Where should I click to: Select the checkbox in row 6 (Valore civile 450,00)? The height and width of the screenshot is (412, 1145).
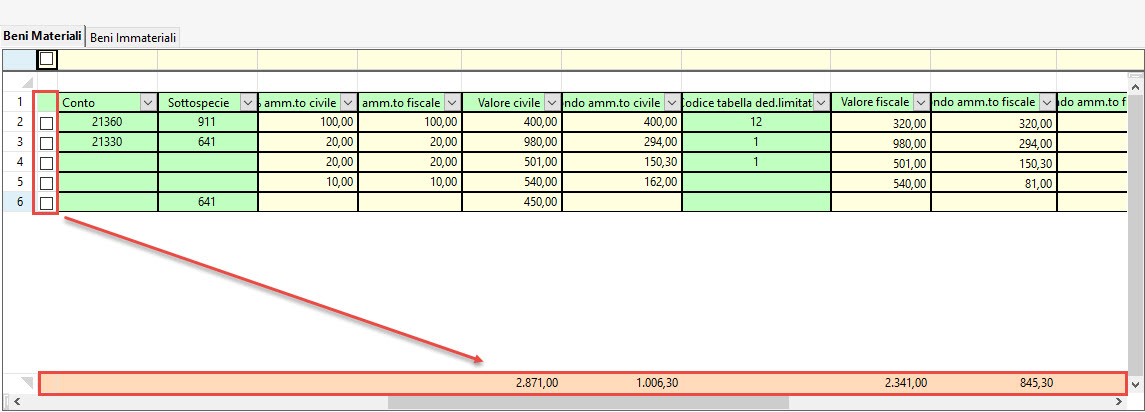(47, 203)
